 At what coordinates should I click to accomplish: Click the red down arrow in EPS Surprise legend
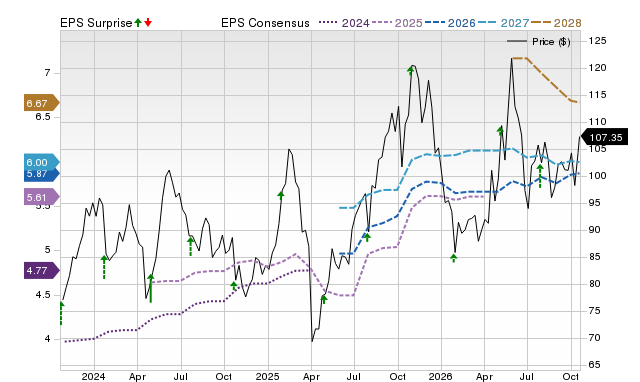tap(148, 22)
